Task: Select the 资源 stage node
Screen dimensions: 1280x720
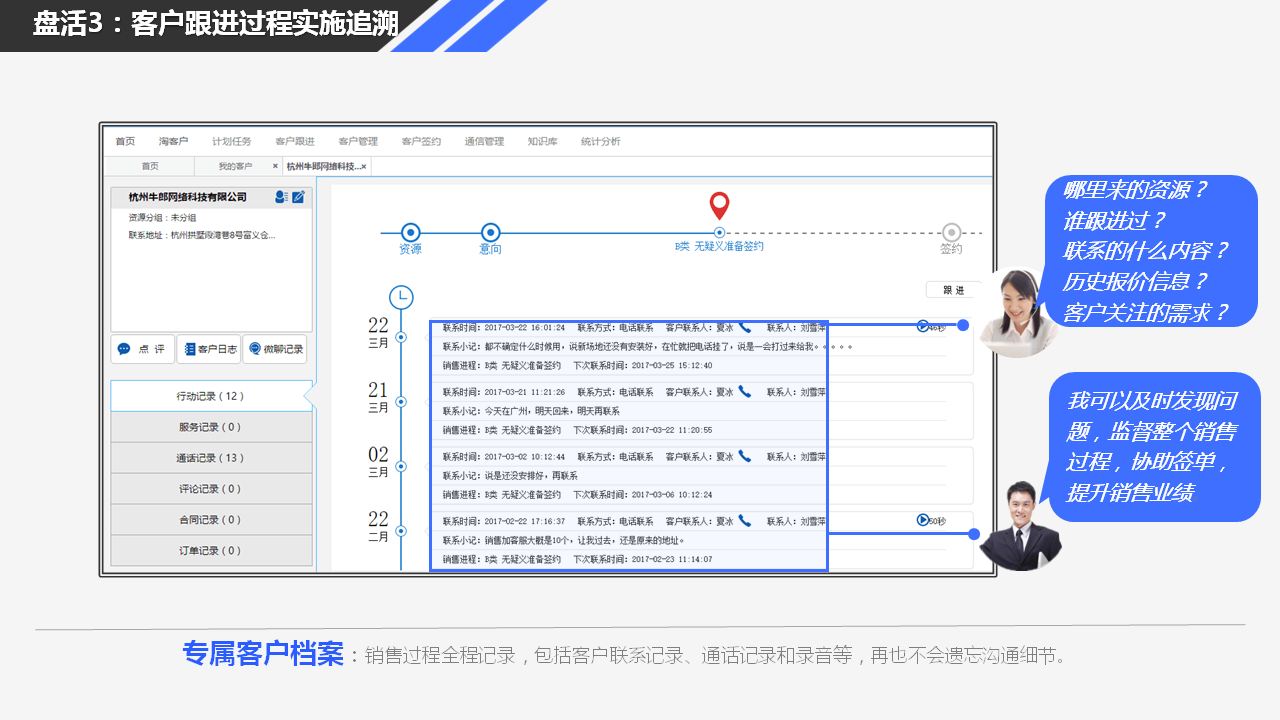Action: click(x=410, y=232)
